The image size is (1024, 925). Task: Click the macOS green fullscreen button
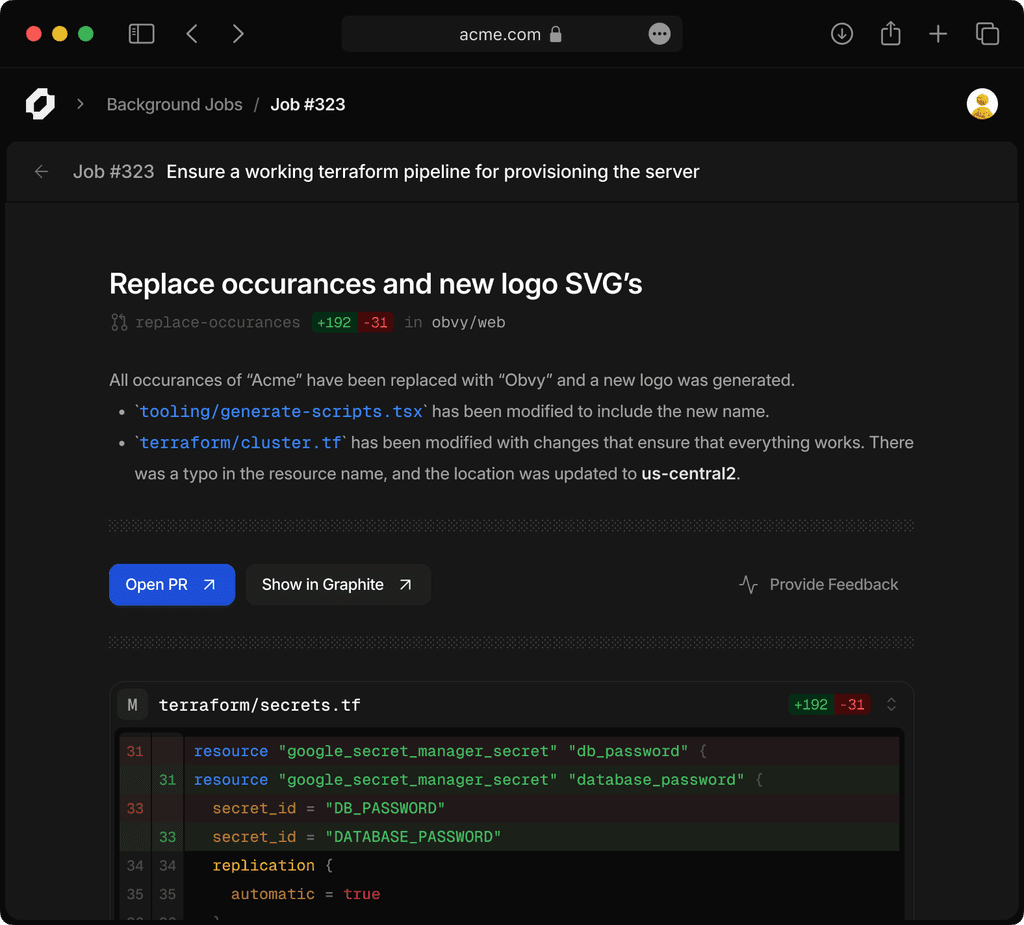(x=86, y=34)
